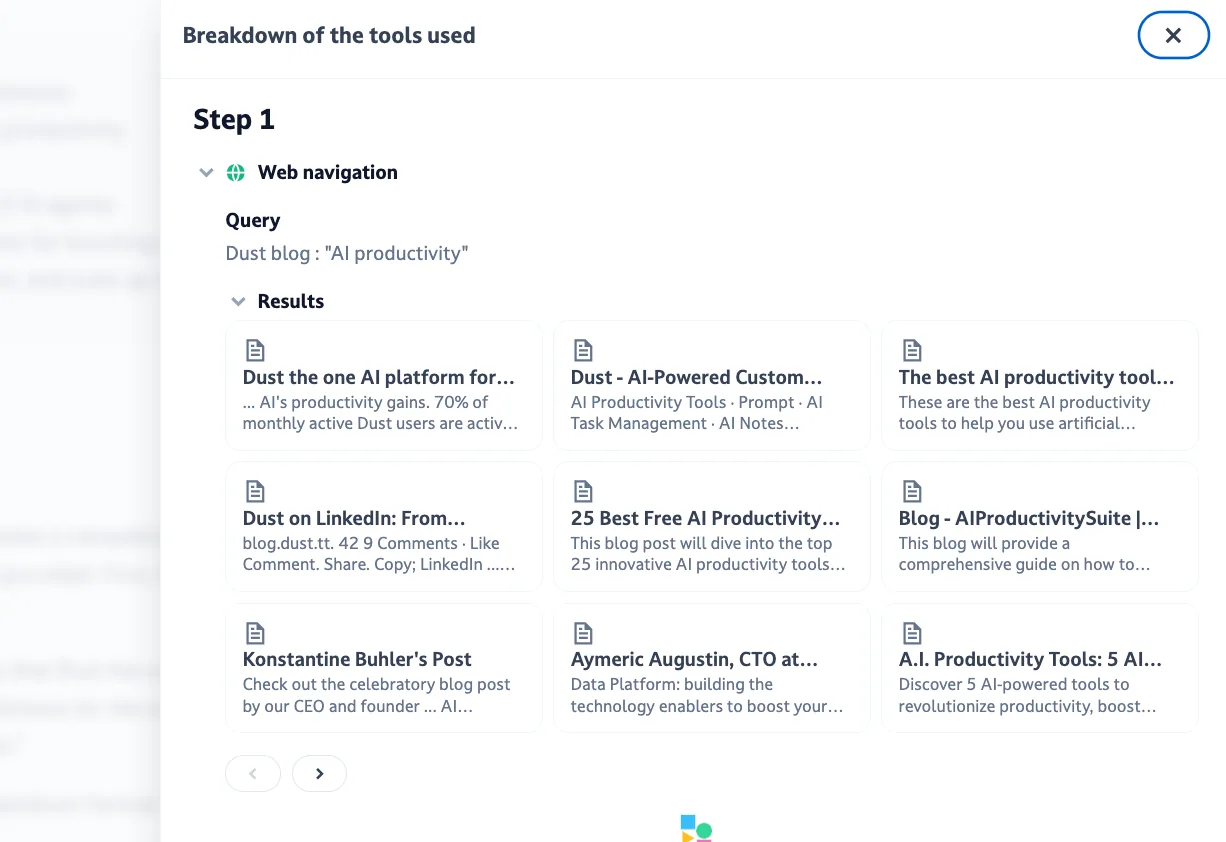Open 'A.I. Productivity Tools: 5 AI' result
Viewport: 1226px width, 842px height.
(1039, 667)
